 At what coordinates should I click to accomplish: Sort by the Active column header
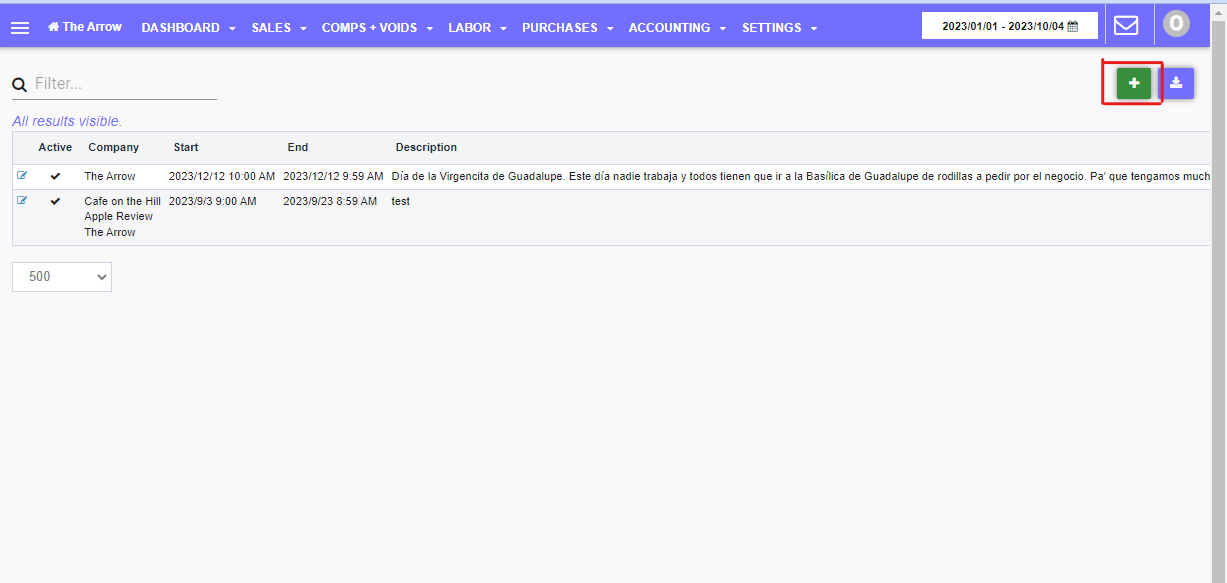coord(55,147)
